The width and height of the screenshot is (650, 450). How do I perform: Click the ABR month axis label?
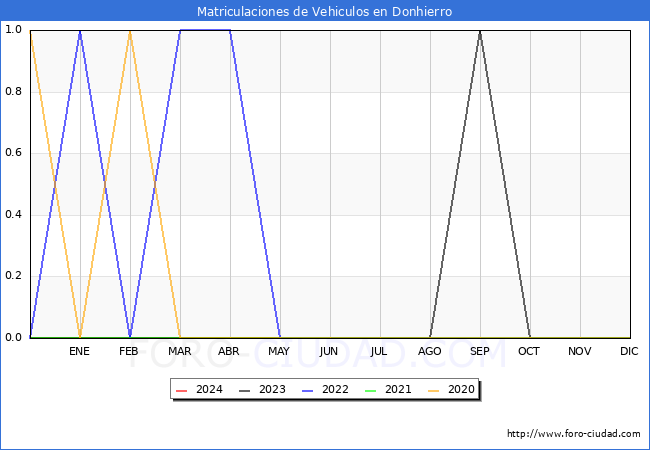228,351
